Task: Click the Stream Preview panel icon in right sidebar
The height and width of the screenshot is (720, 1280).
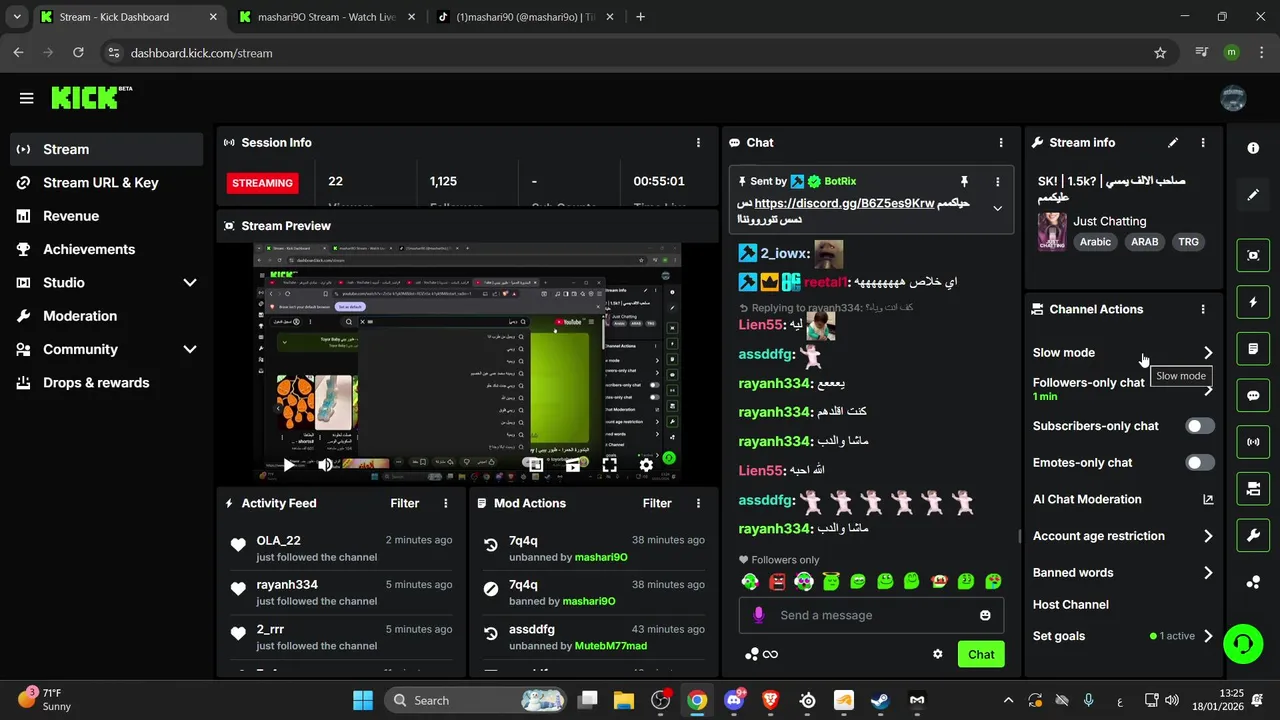Action: click(1253, 255)
